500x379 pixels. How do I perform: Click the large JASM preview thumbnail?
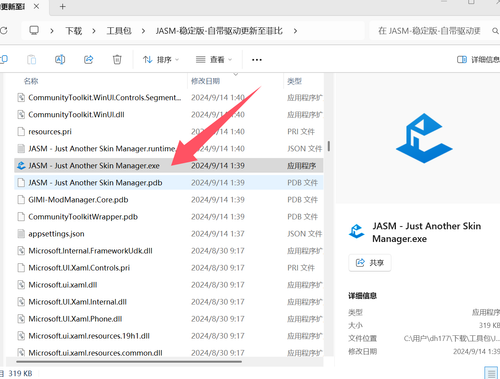tap(424, 138)
